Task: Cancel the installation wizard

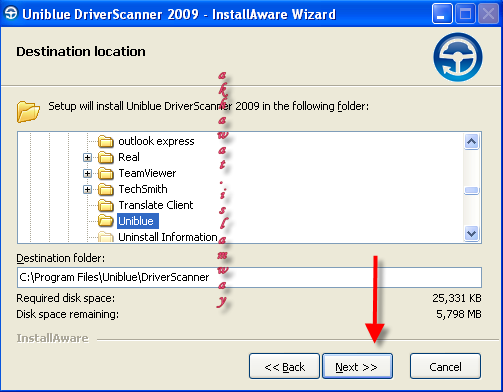Action: click(445, 366)
